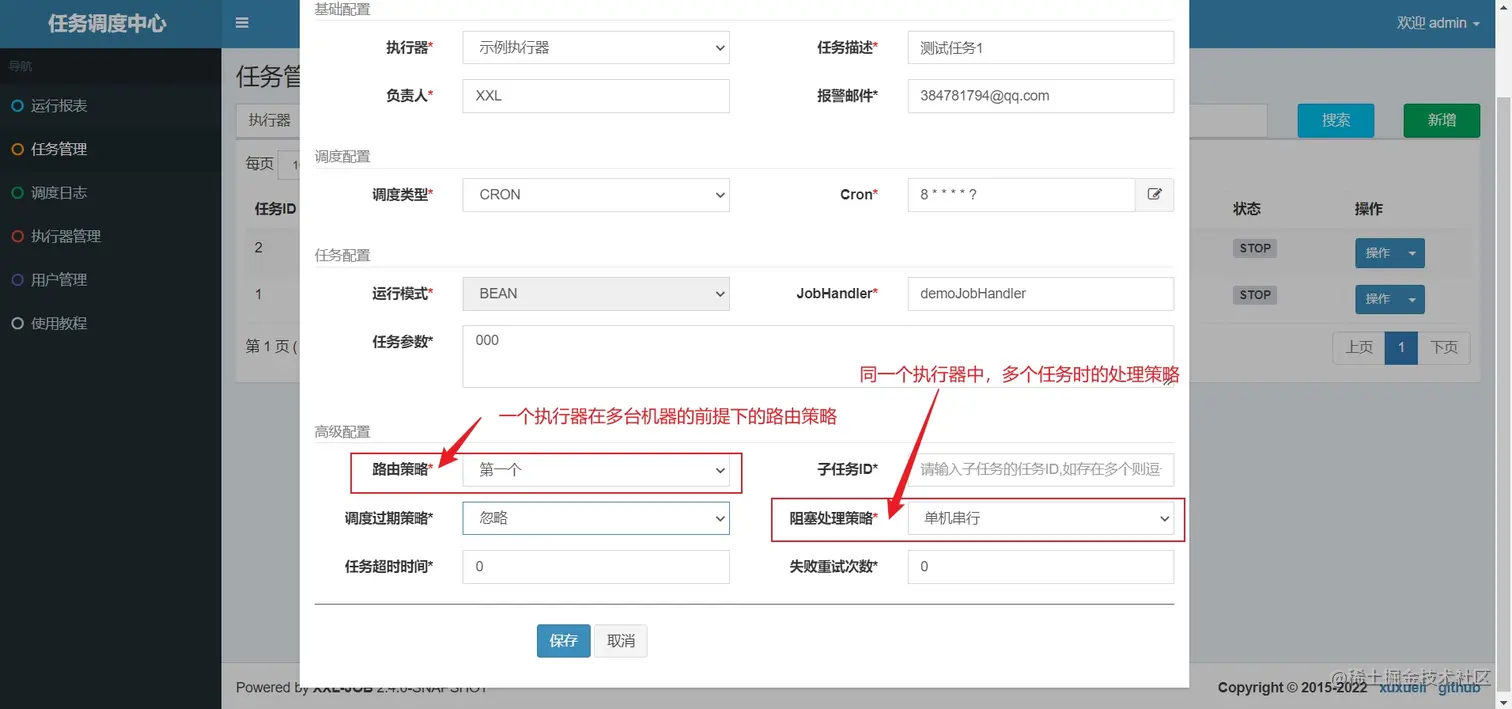This screenshot has height=709, width=1512.
Task: Click the 任务调度中心 logo title
Action: coord(107,23)
